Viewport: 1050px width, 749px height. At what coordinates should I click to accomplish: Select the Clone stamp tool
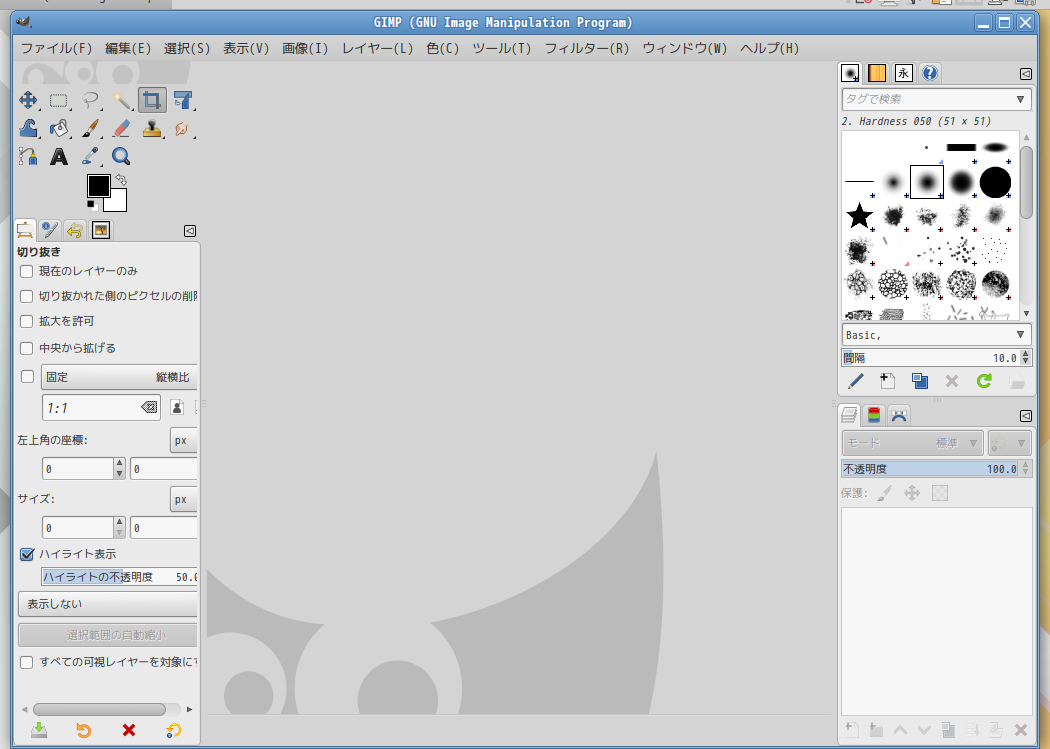(152, 128)
